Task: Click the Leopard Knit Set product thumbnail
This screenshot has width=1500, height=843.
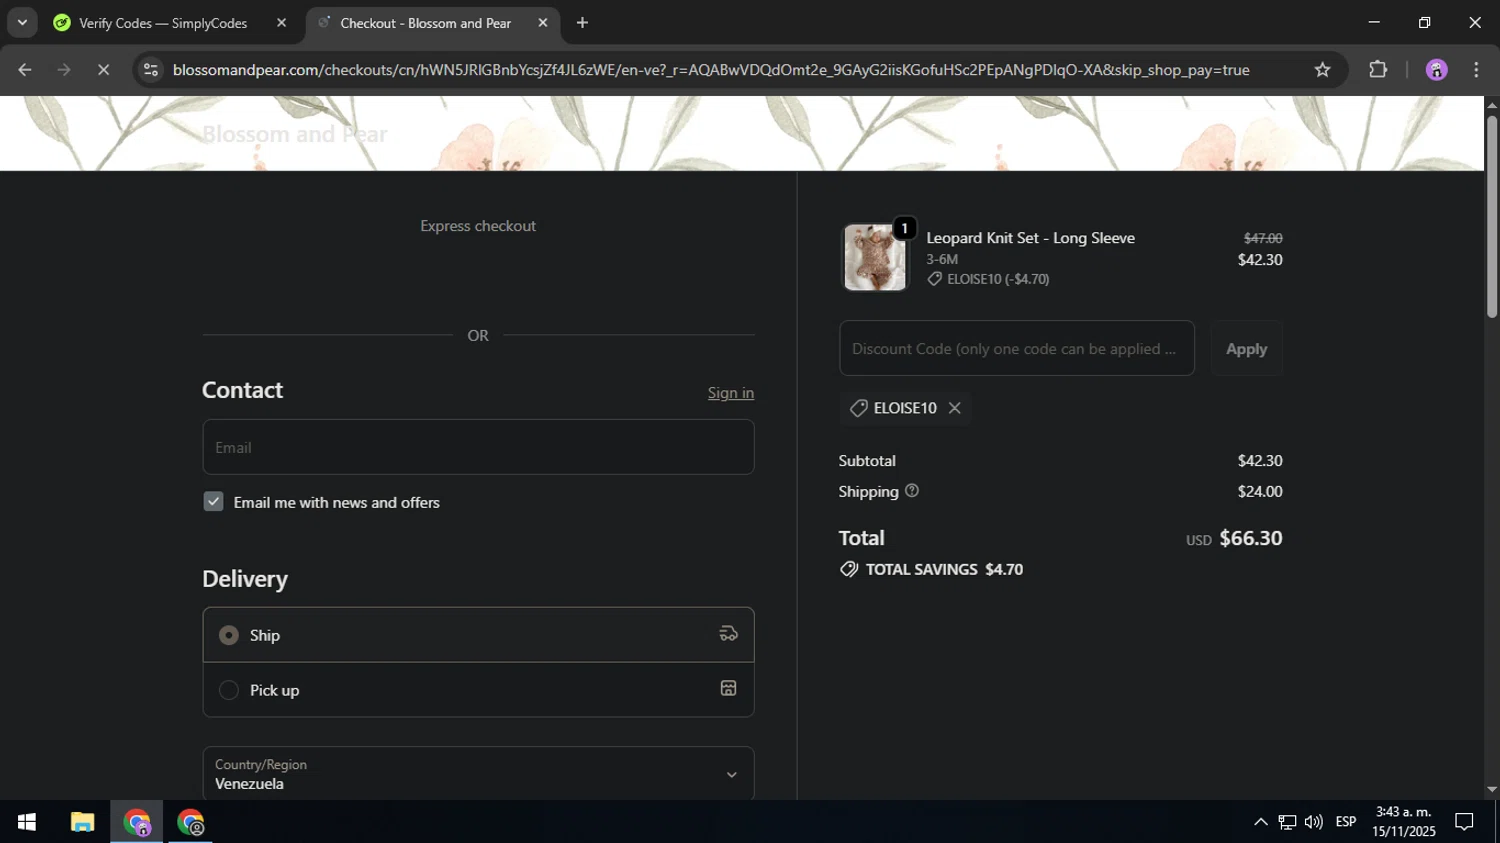Action: pyautogui.click(x=875, y=257)
